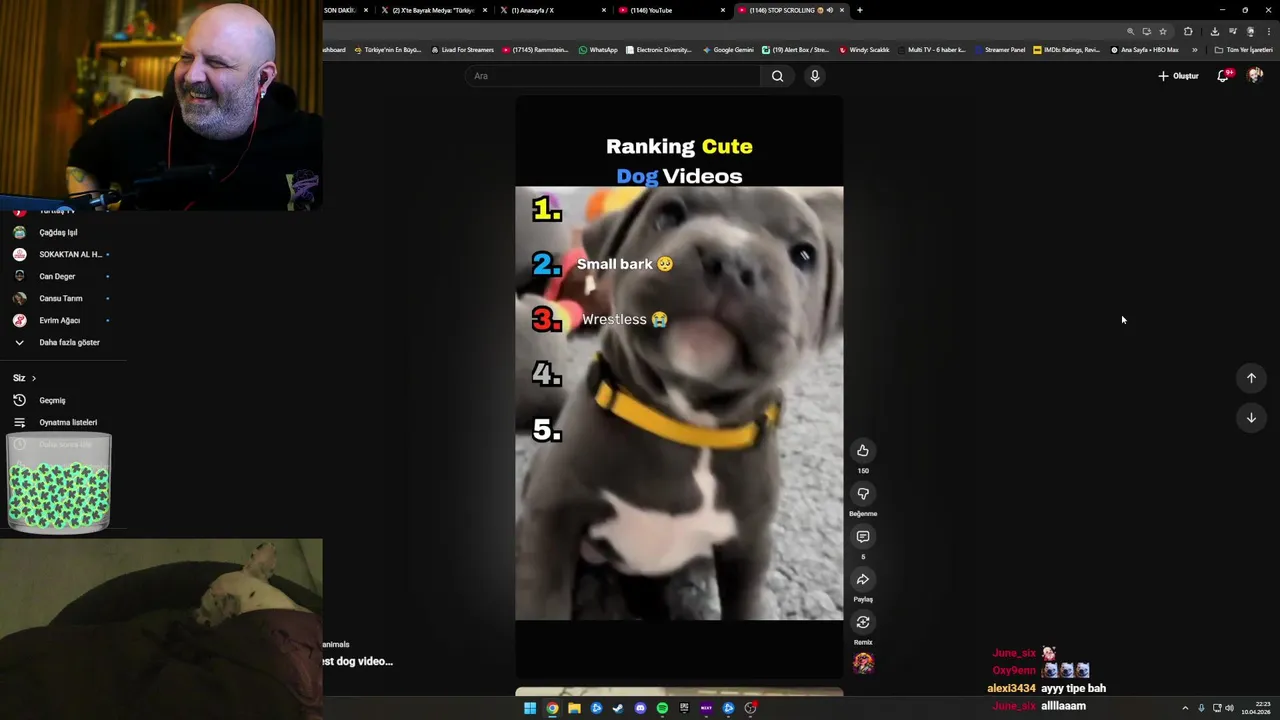Image resolution: width=1280 pixels, height=720 pixels.
Task: Open Windy: Sıcaklık bookmark
Action: click(865, 50)
